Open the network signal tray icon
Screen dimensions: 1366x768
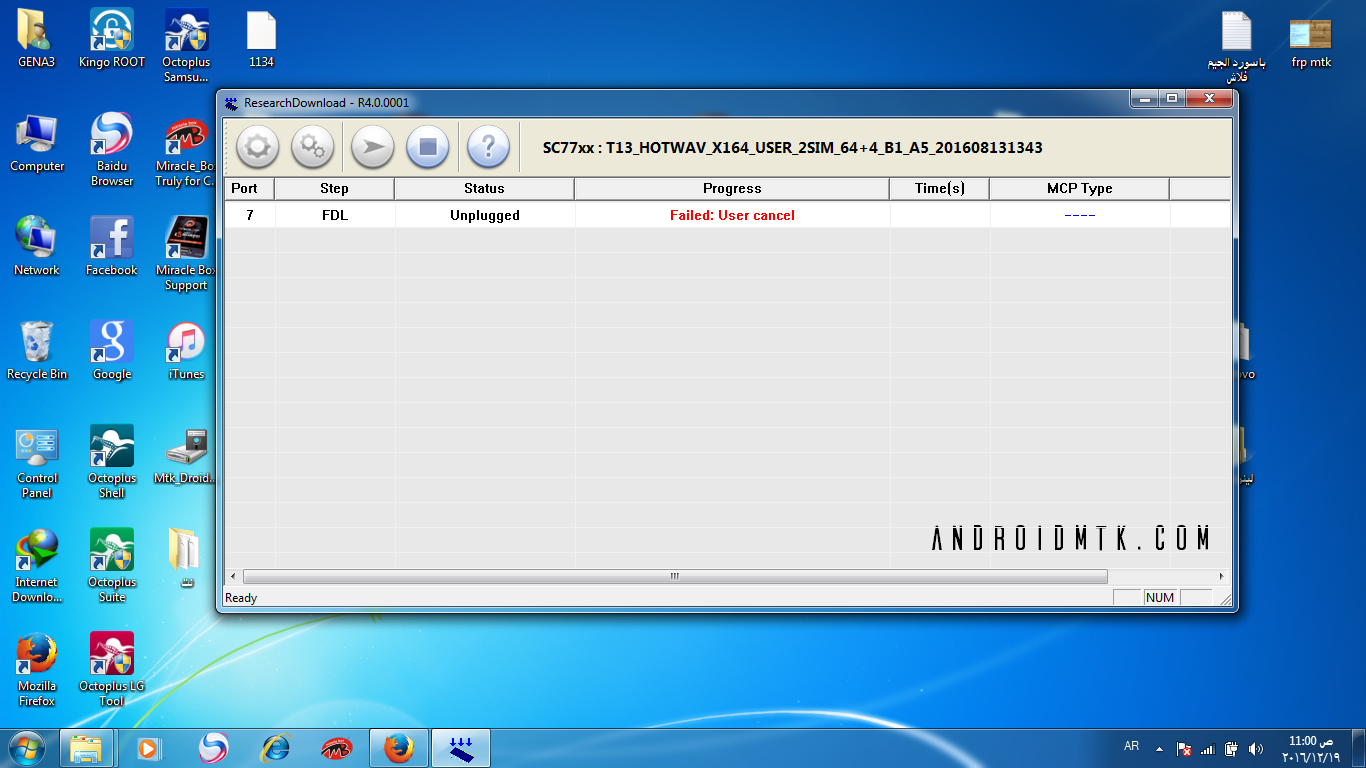coord(1208,748)
